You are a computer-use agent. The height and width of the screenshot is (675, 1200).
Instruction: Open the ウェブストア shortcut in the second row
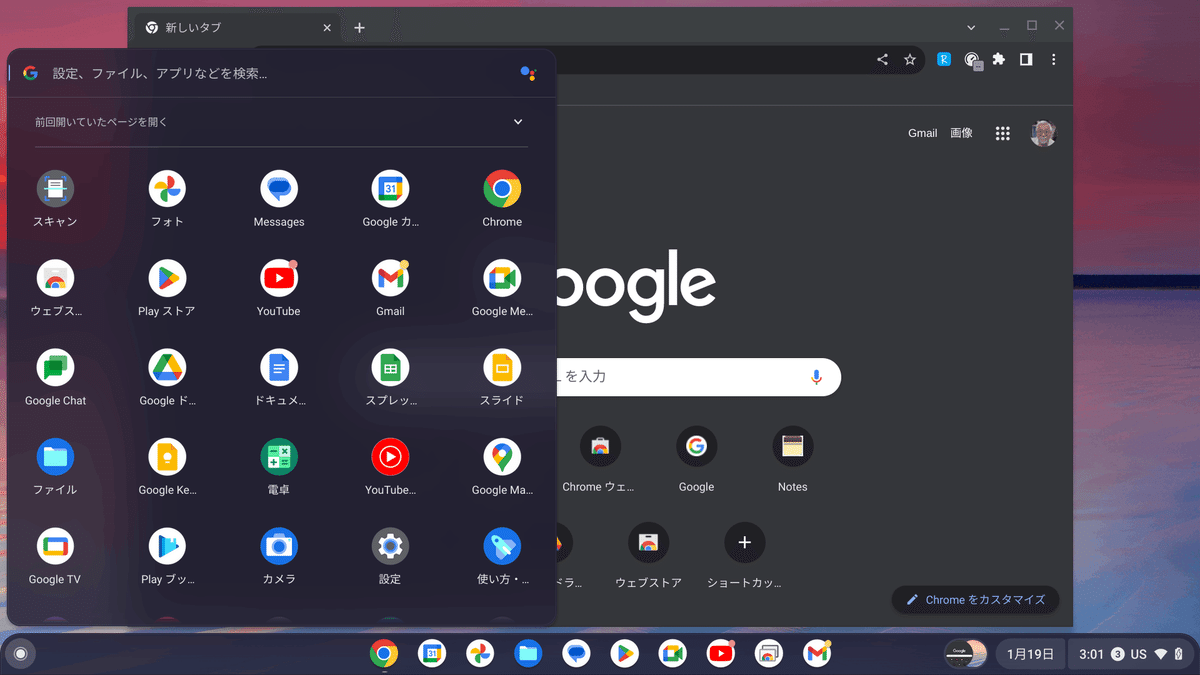coord(648,556)
